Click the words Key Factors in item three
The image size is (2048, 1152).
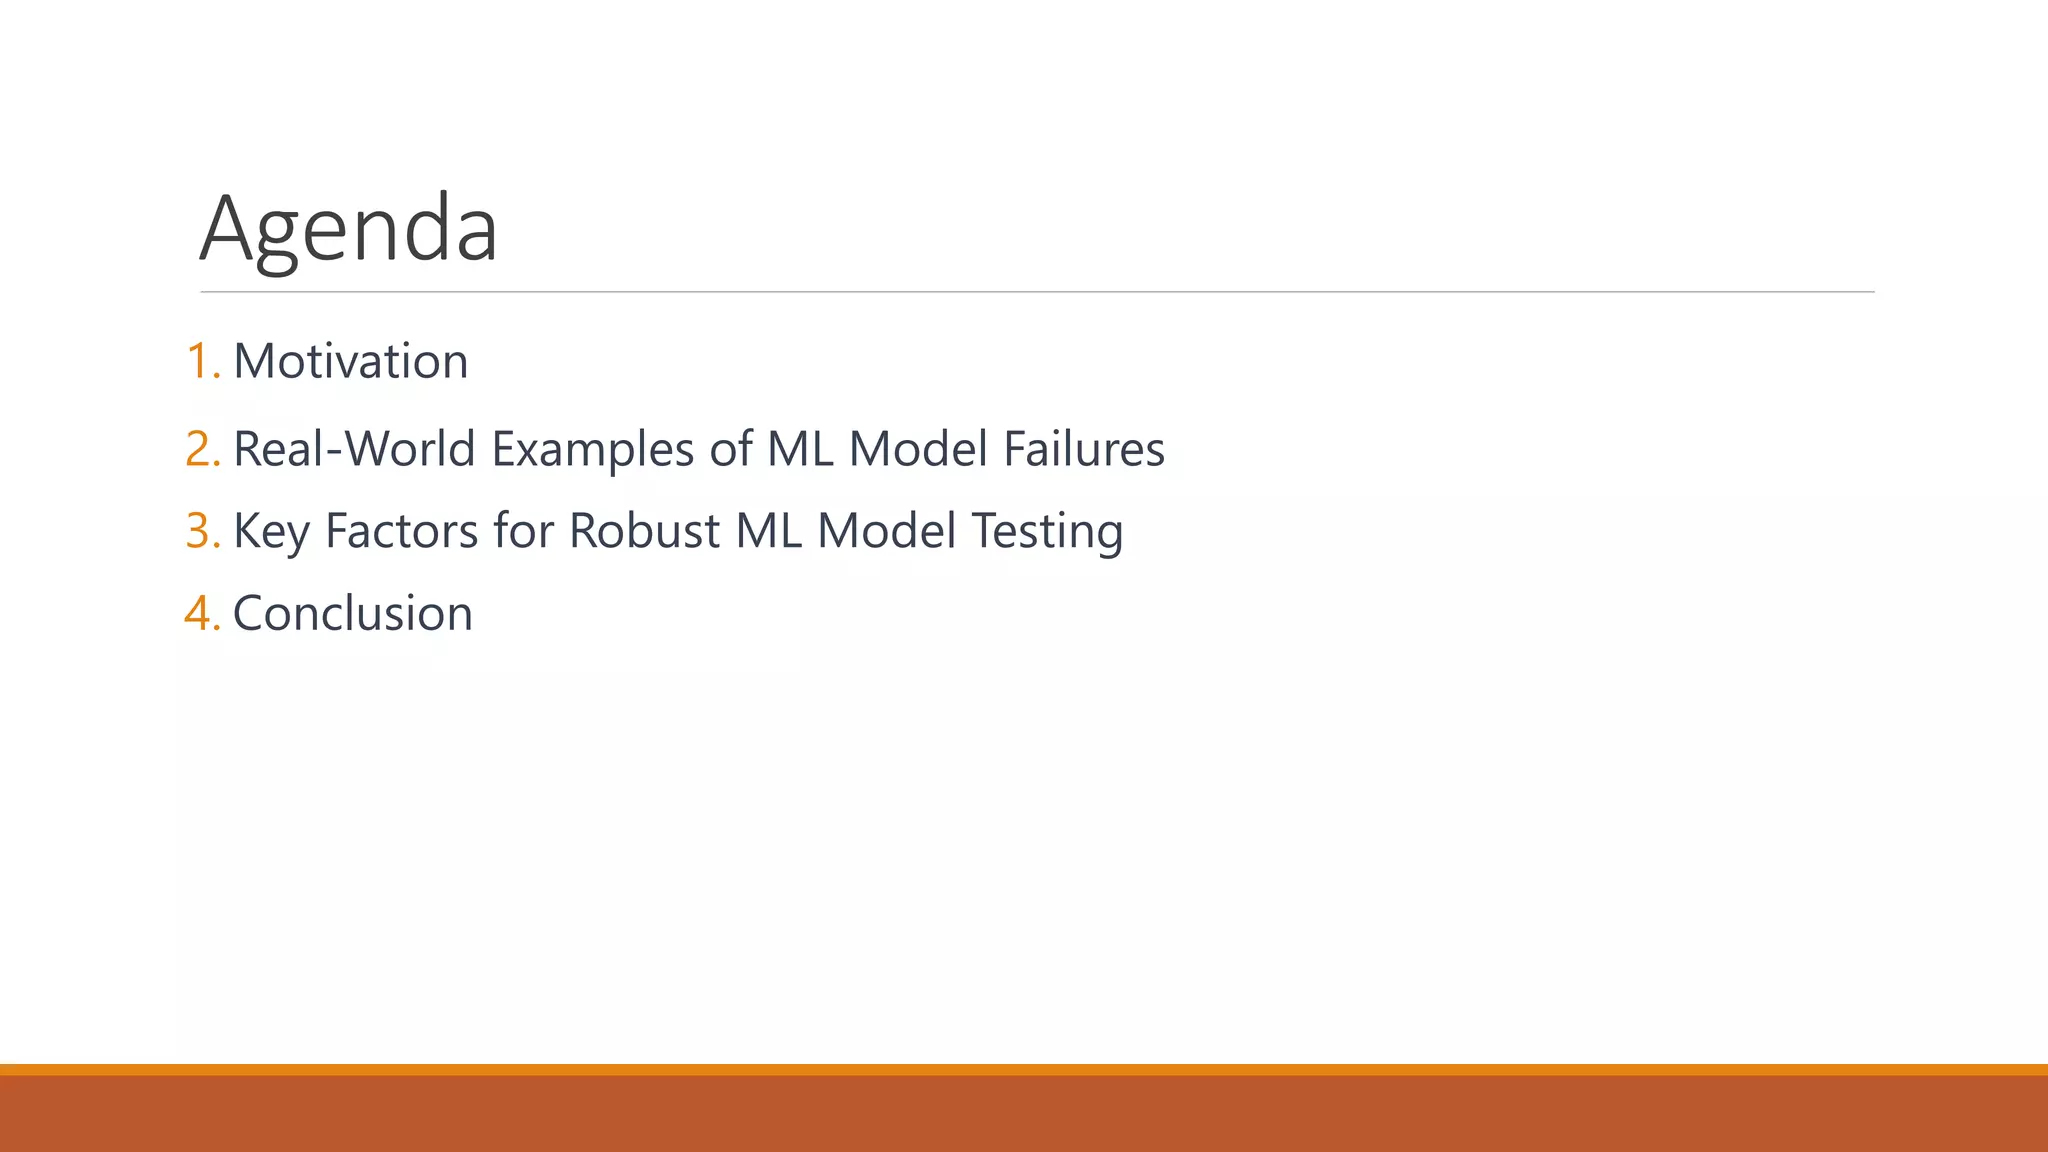(x=356, y=533)
